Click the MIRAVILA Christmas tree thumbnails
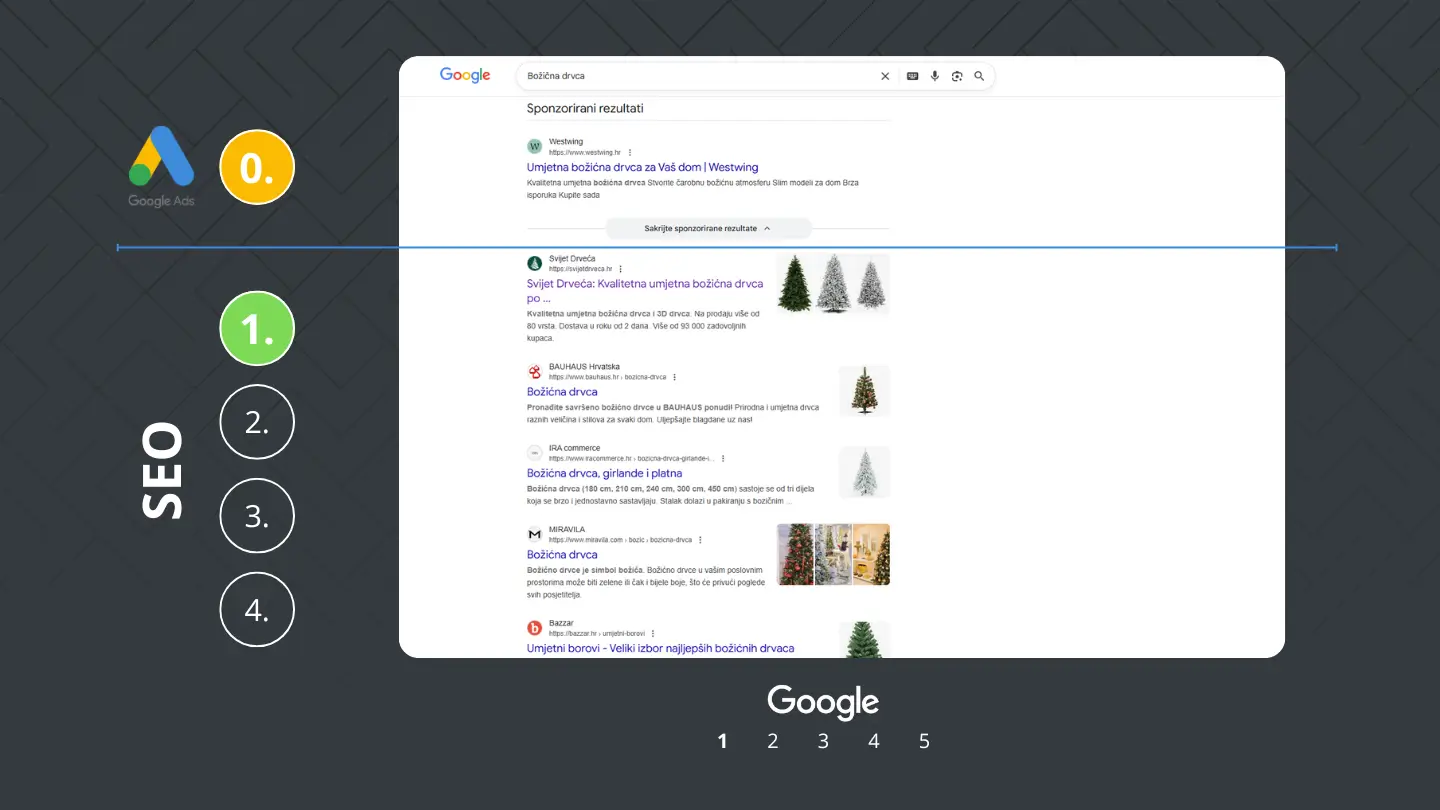This screenshot has height=810, width=1440. coord(833,554)
